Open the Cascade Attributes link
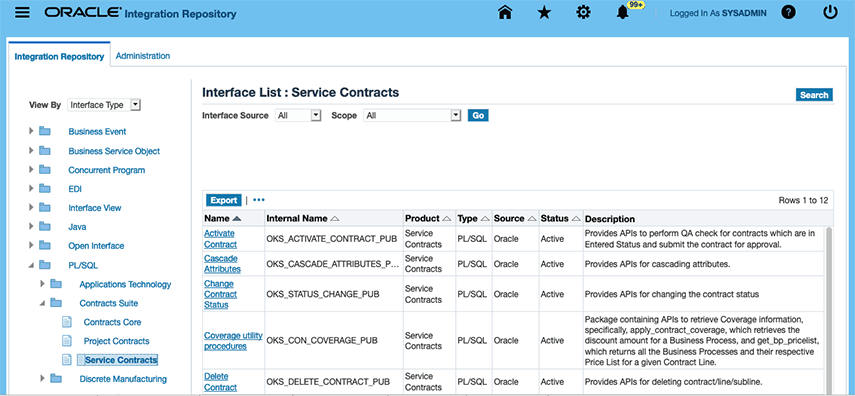The height and width of the screenshot is (396, 855). click(x=222, y=264)
